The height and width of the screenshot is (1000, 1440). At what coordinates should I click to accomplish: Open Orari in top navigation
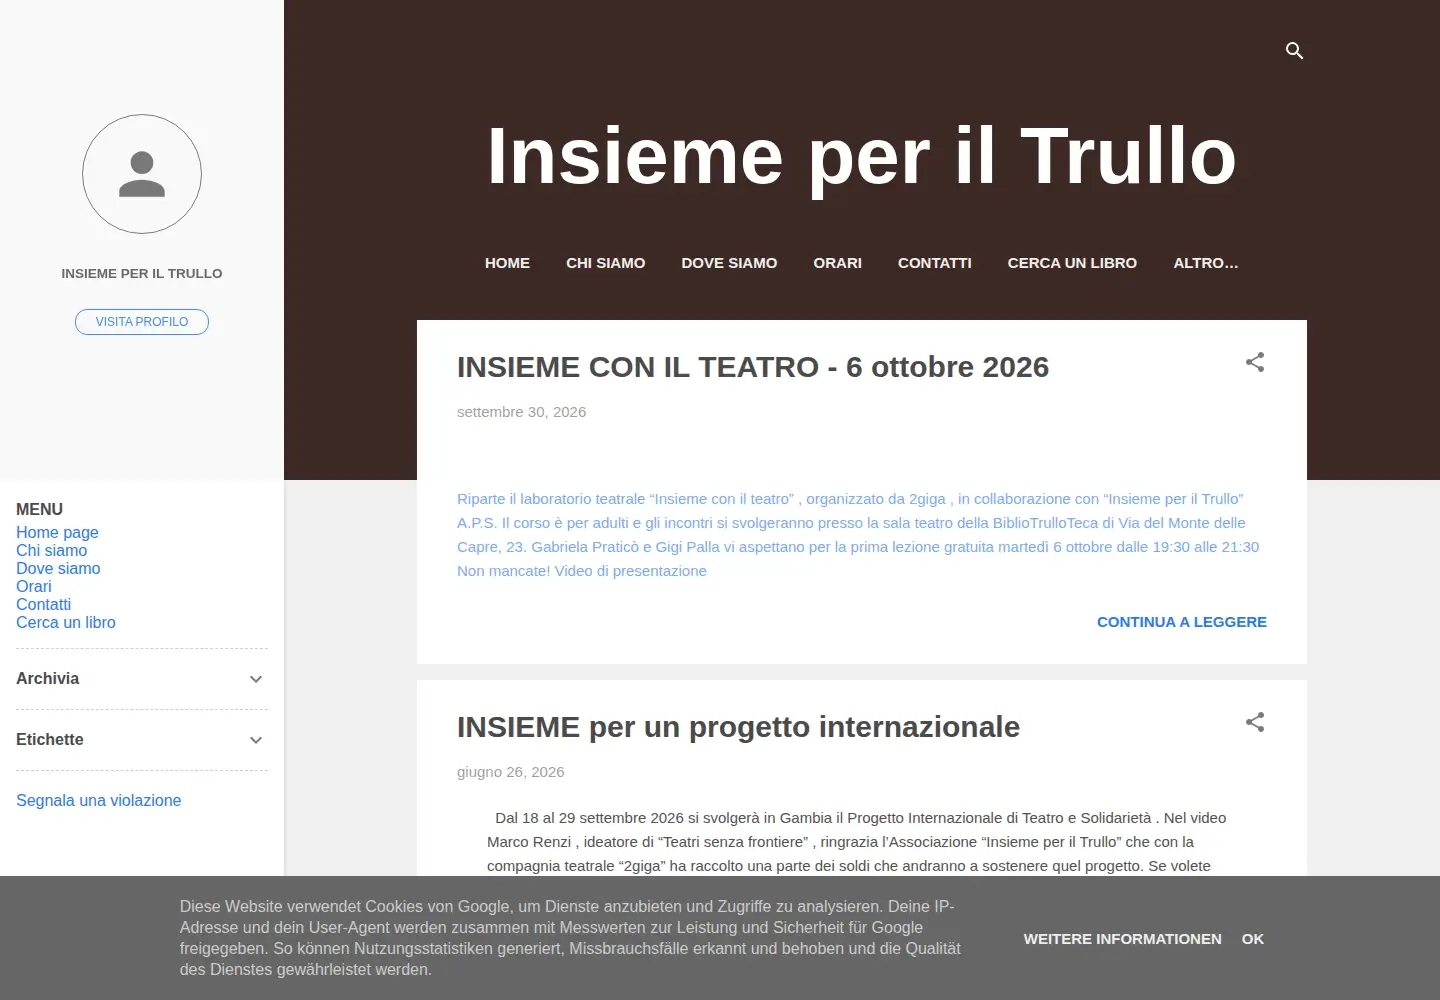click(x=837, y=263)
